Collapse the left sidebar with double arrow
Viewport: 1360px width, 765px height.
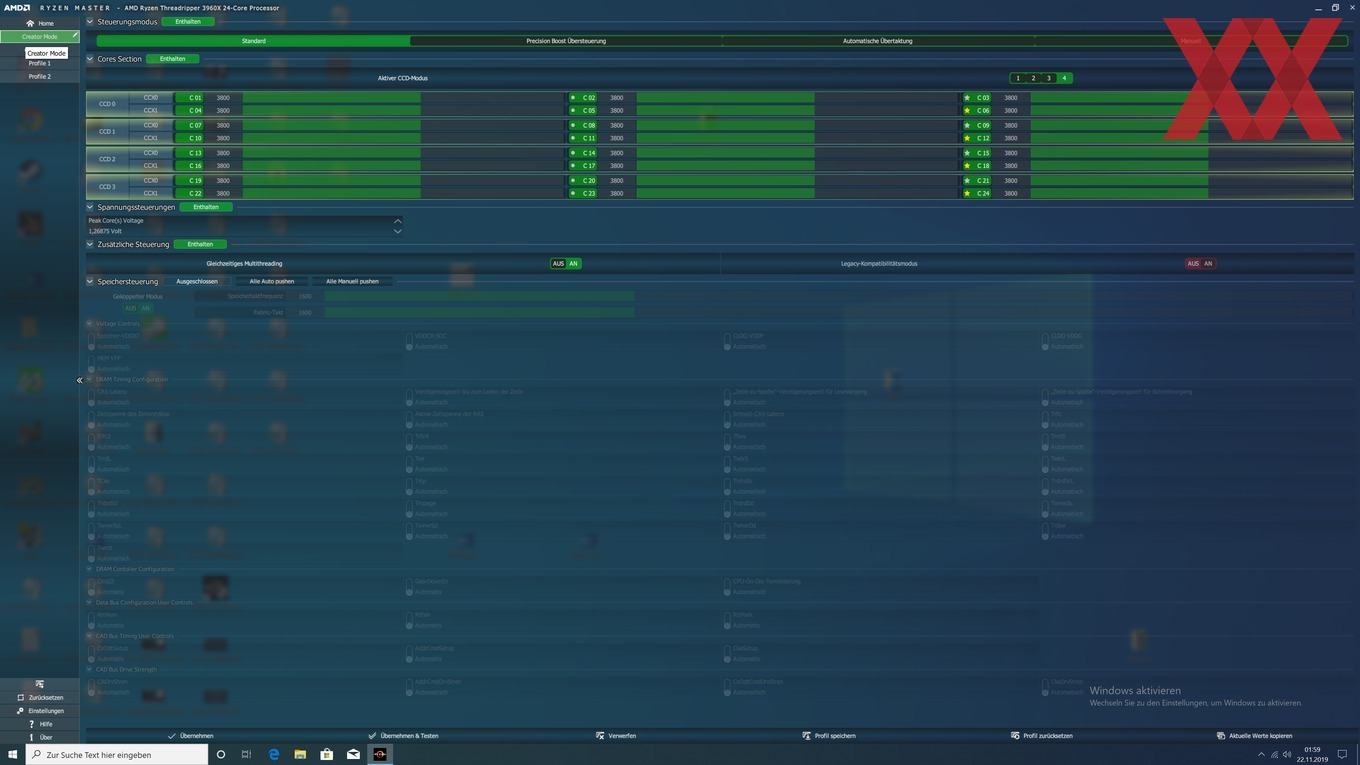pos(79,380)
